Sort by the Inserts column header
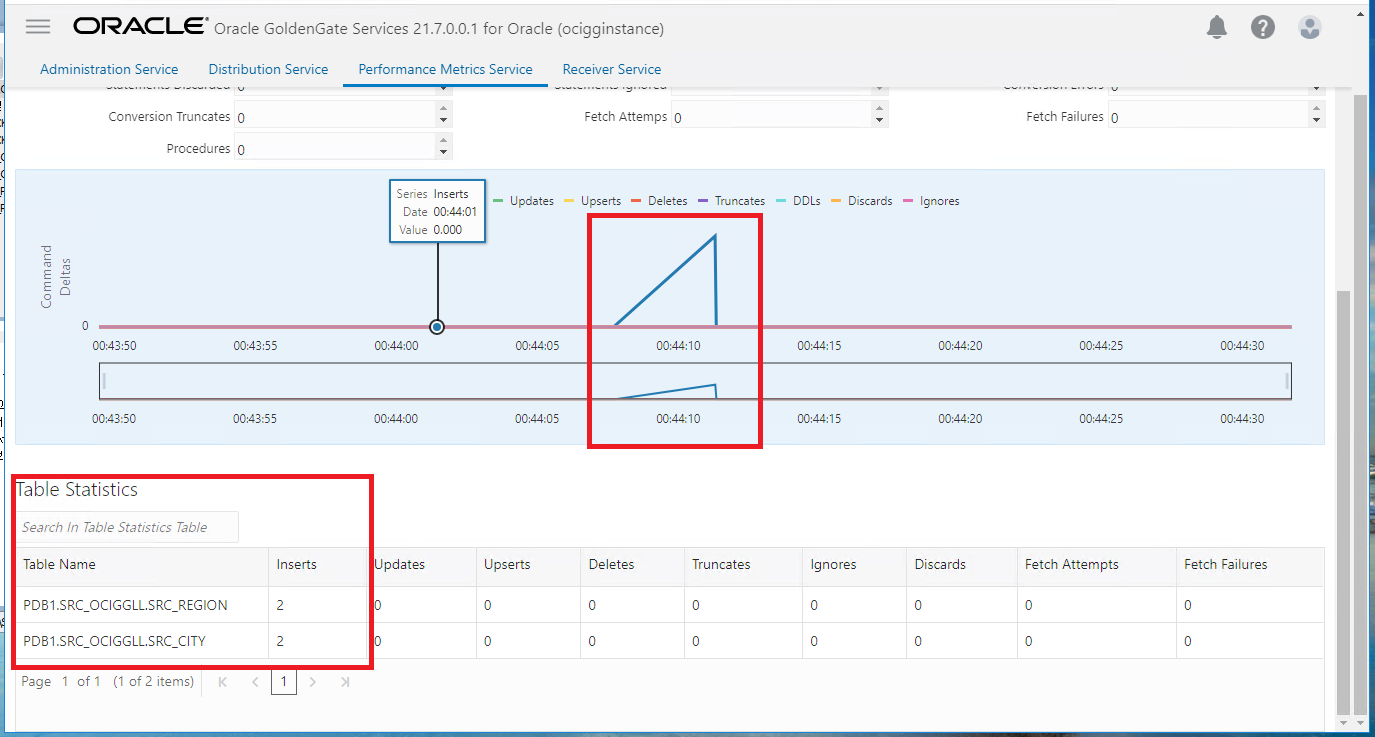1375x737 pixels. click(318, 565)
